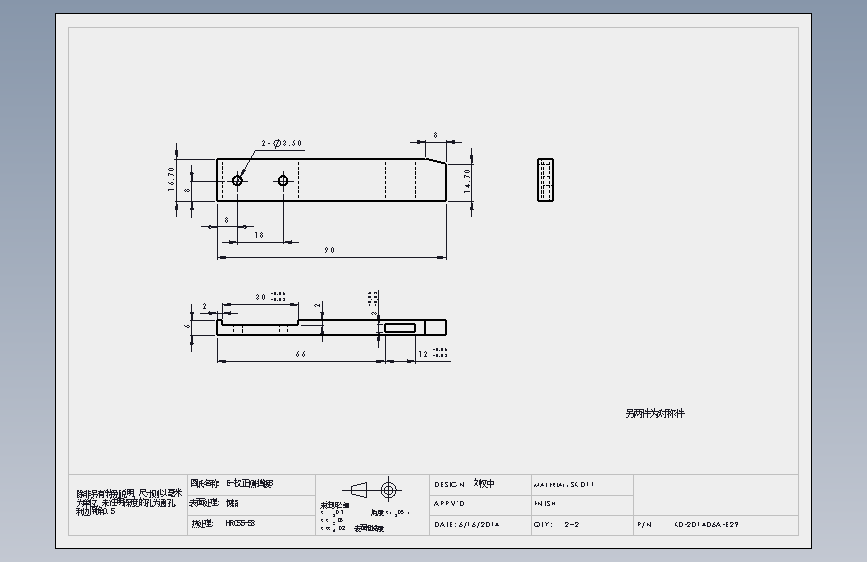Click the QTY 2-2 cell
867x562 pixels.
tap(583, 525)
